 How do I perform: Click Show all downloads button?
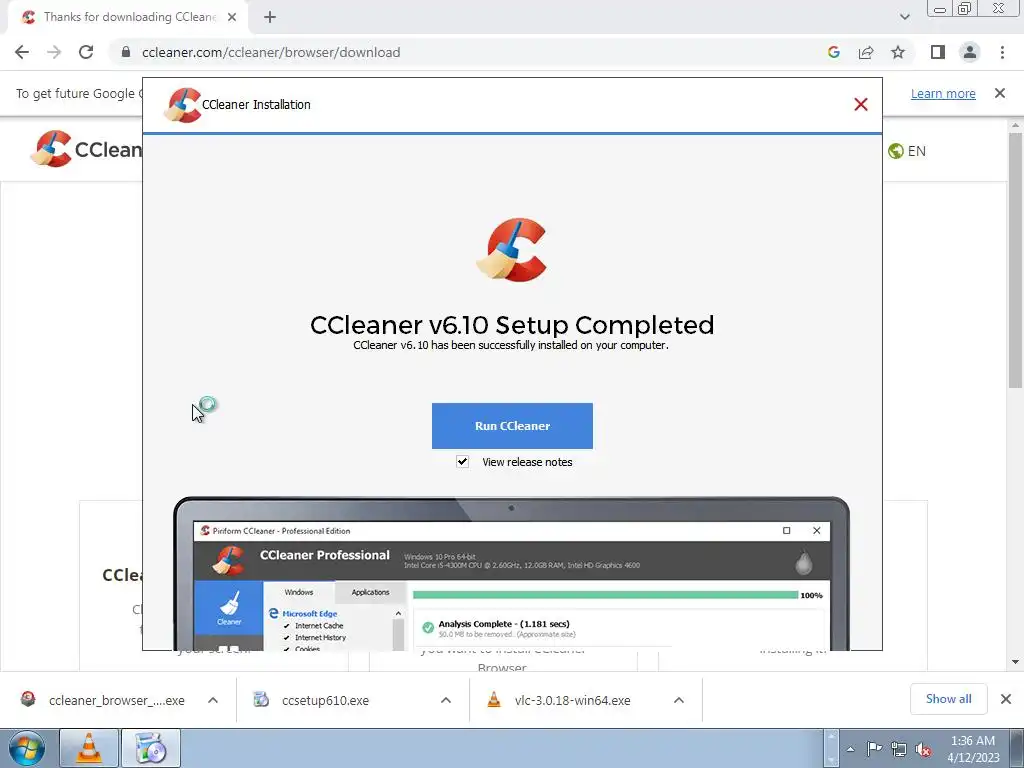tap(948, 699)
